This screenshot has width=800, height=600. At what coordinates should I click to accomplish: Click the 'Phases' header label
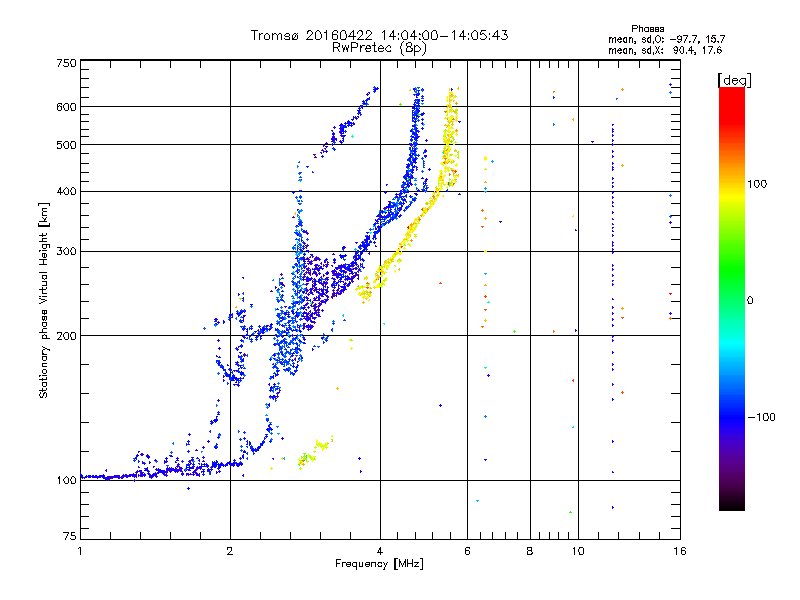[x=647, y=29]
